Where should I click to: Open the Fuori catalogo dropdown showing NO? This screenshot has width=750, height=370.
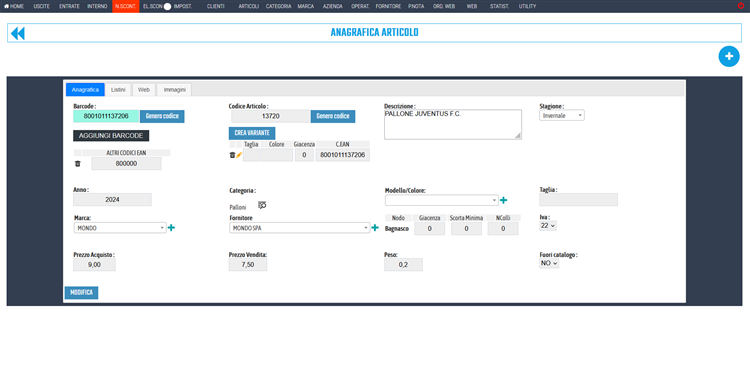[x=549, y=263]
